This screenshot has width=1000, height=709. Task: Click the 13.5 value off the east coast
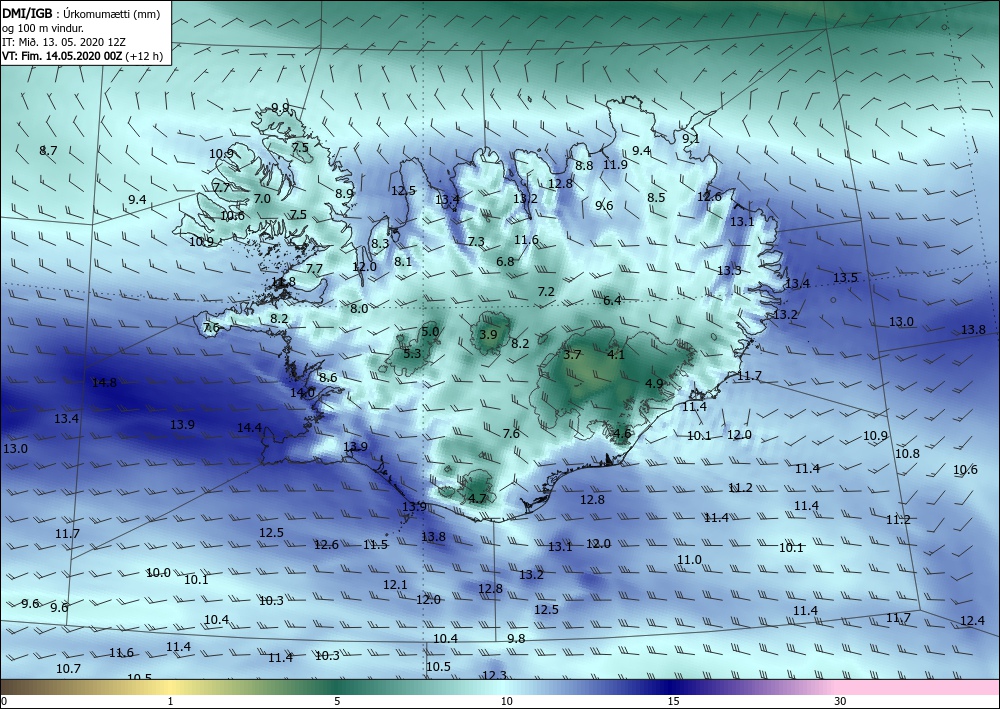845,277
